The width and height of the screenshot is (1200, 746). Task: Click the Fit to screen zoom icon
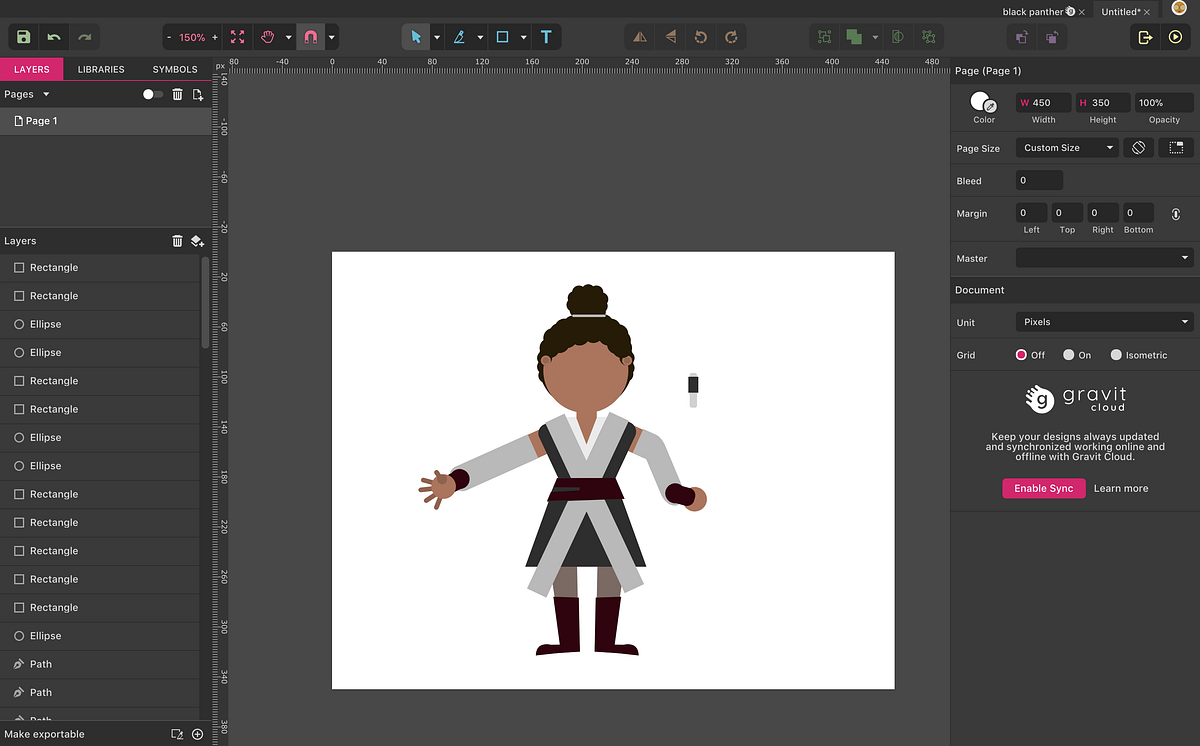(237, 37)
